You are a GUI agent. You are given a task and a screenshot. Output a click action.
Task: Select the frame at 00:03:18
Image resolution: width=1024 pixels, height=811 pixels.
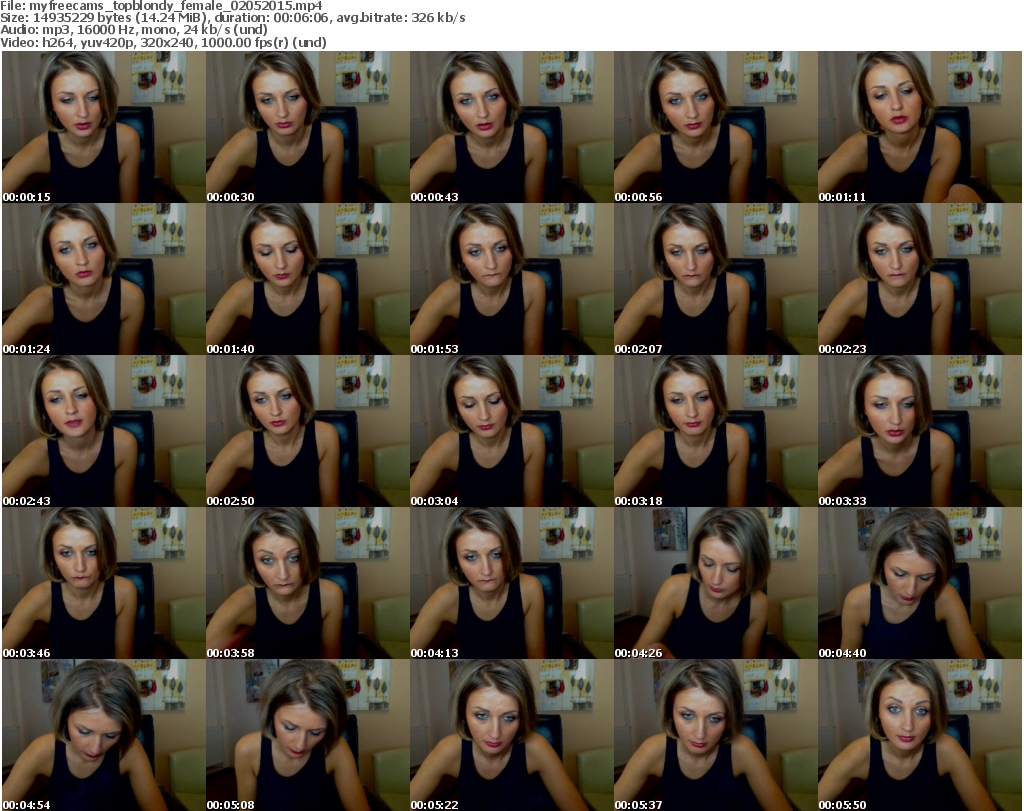[x=716, y=432]
